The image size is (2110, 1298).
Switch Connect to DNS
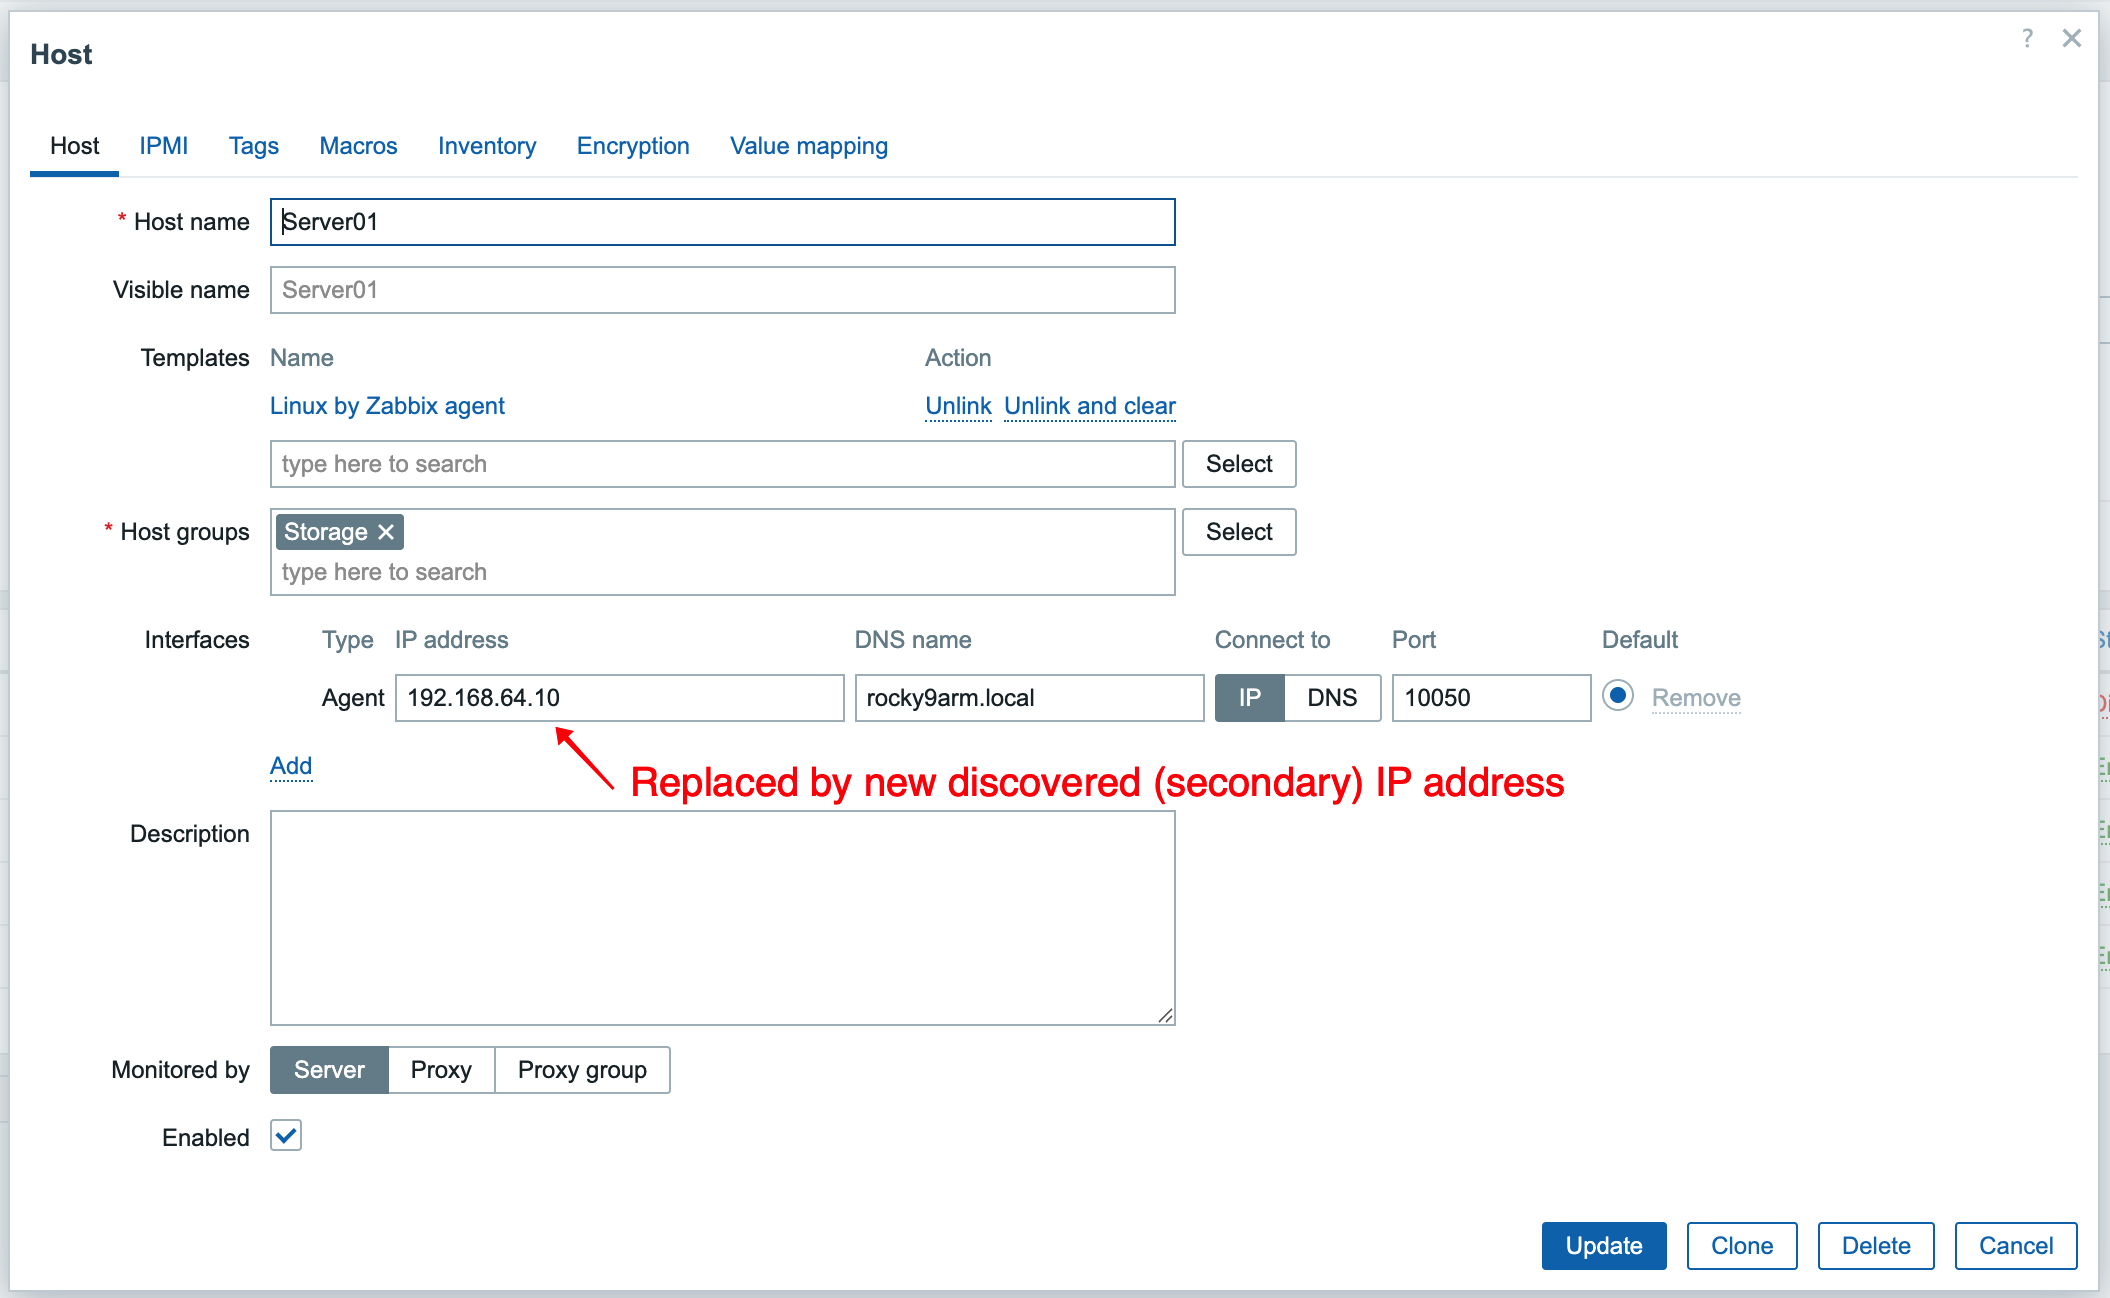(1332, 698)
